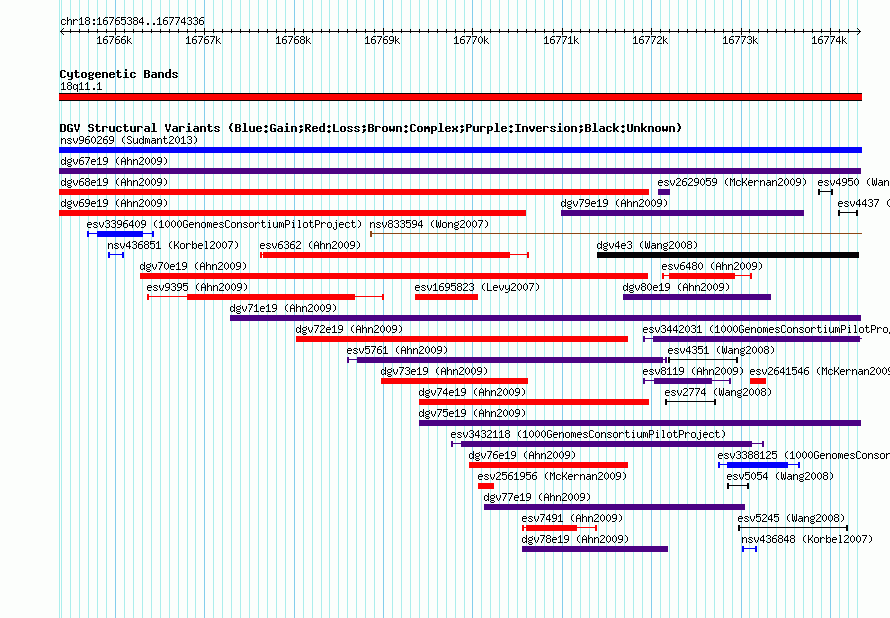Image resolution: width=890 pixels, height=618 pixels.
Task: Open the dgv72e19 (Ahn2009) label
Action: pos(349,329)
